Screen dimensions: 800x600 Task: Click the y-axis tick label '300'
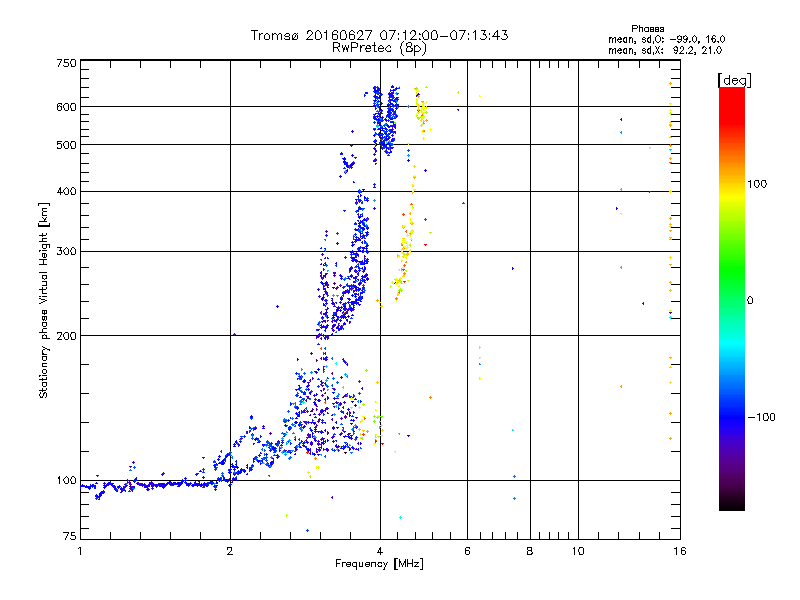(x=66, y=252)
